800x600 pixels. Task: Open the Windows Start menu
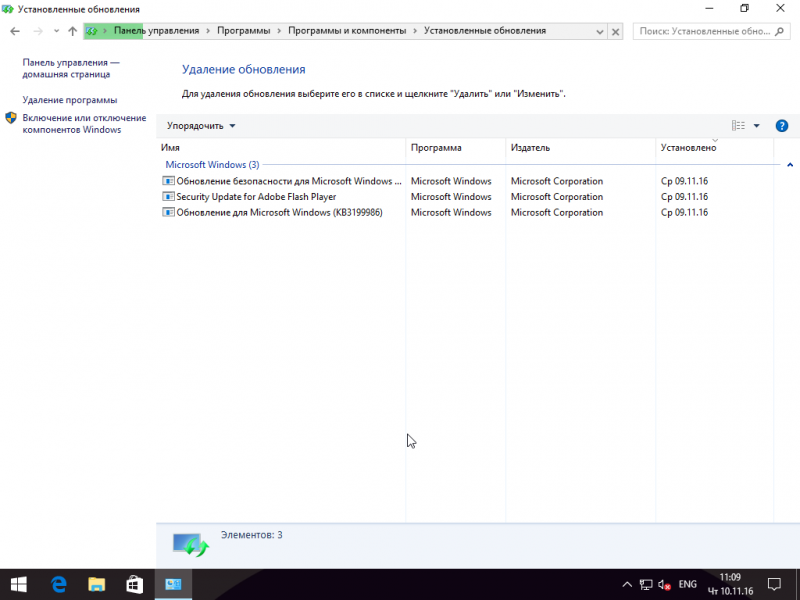coord(19,585)
